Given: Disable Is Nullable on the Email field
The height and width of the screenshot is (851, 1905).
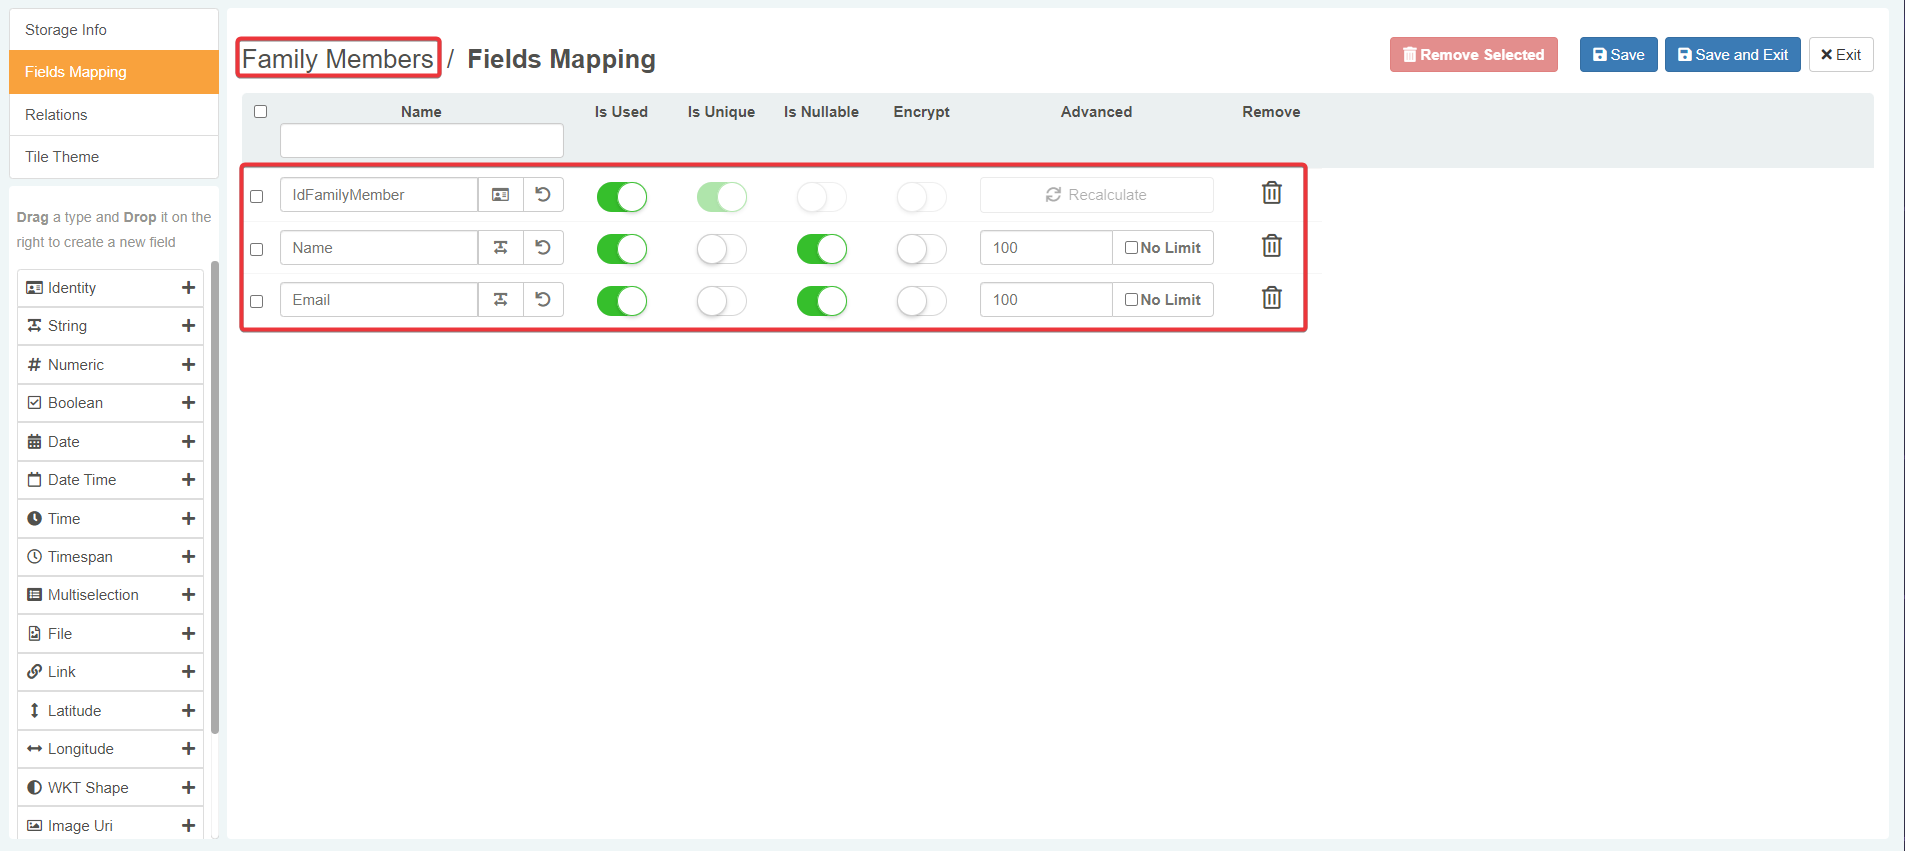Looking at the screenshot, I should (x=821, y=301).
